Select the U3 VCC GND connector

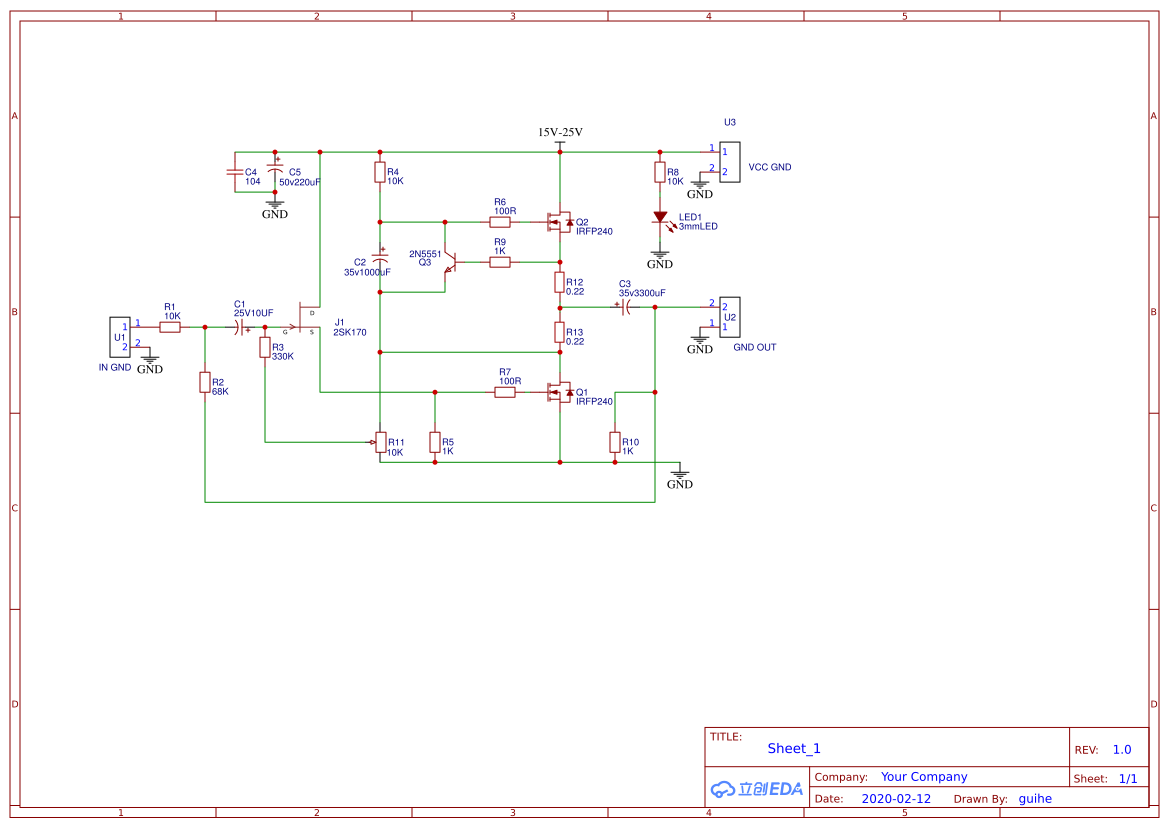tap(729, 161)
